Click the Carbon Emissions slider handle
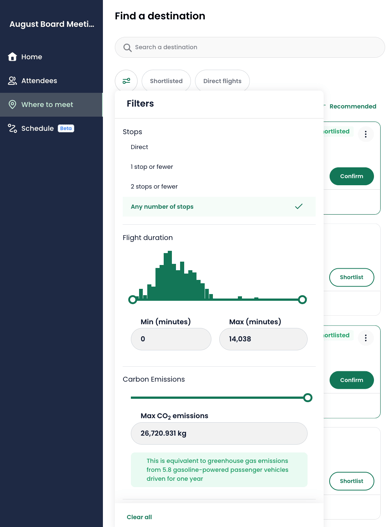The image size is (390, 527). pyautogui.click(x=307, y=398)
